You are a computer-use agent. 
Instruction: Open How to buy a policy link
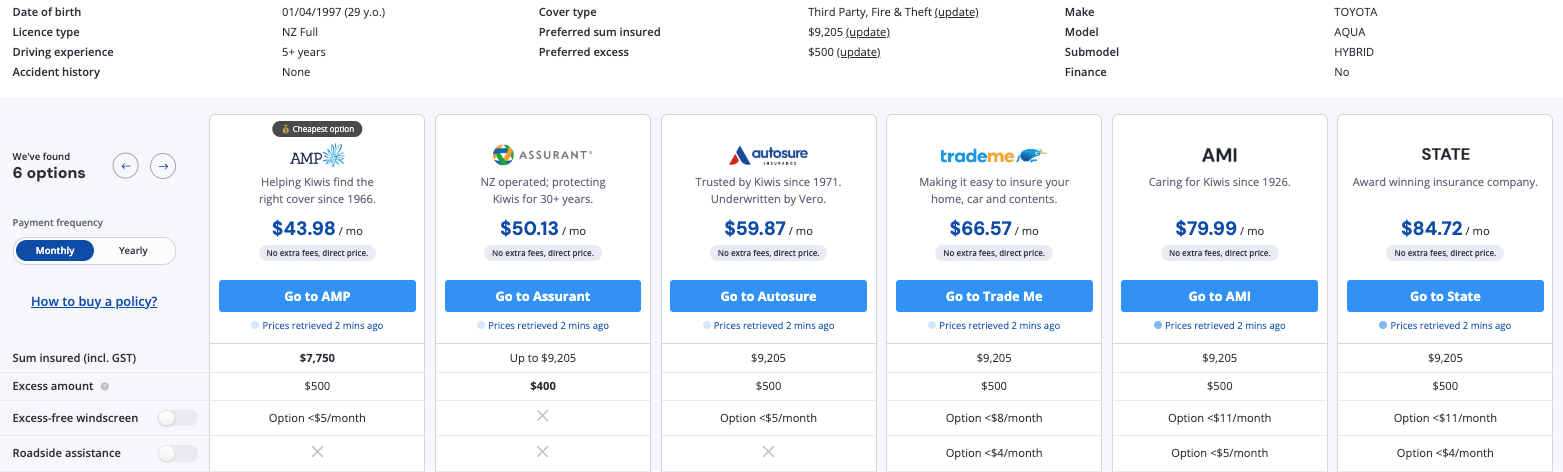pos(94,301)
